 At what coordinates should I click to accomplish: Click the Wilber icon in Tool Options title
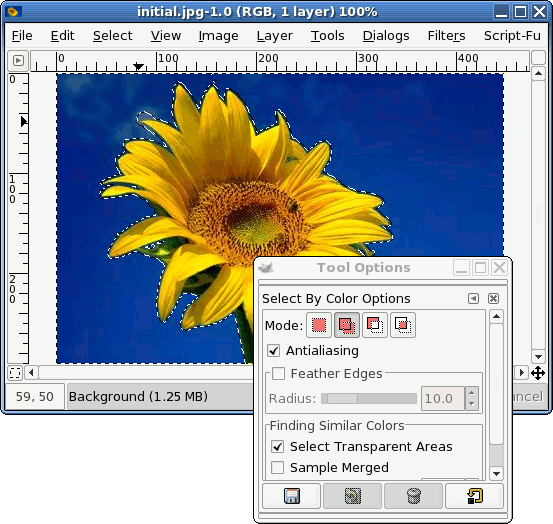266,268
